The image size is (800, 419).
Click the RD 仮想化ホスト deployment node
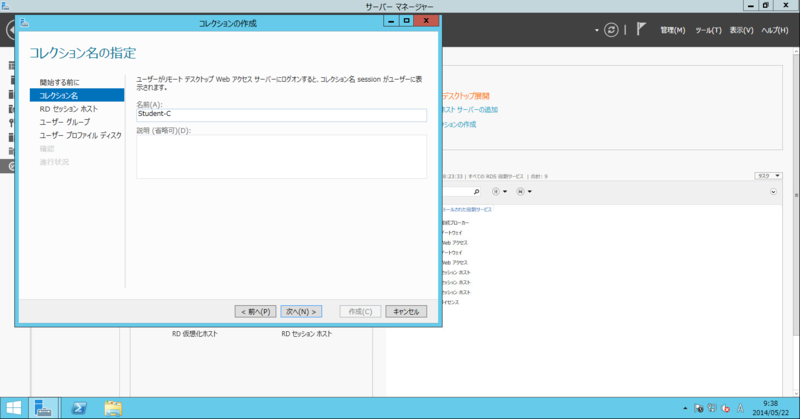coord(194,334)
